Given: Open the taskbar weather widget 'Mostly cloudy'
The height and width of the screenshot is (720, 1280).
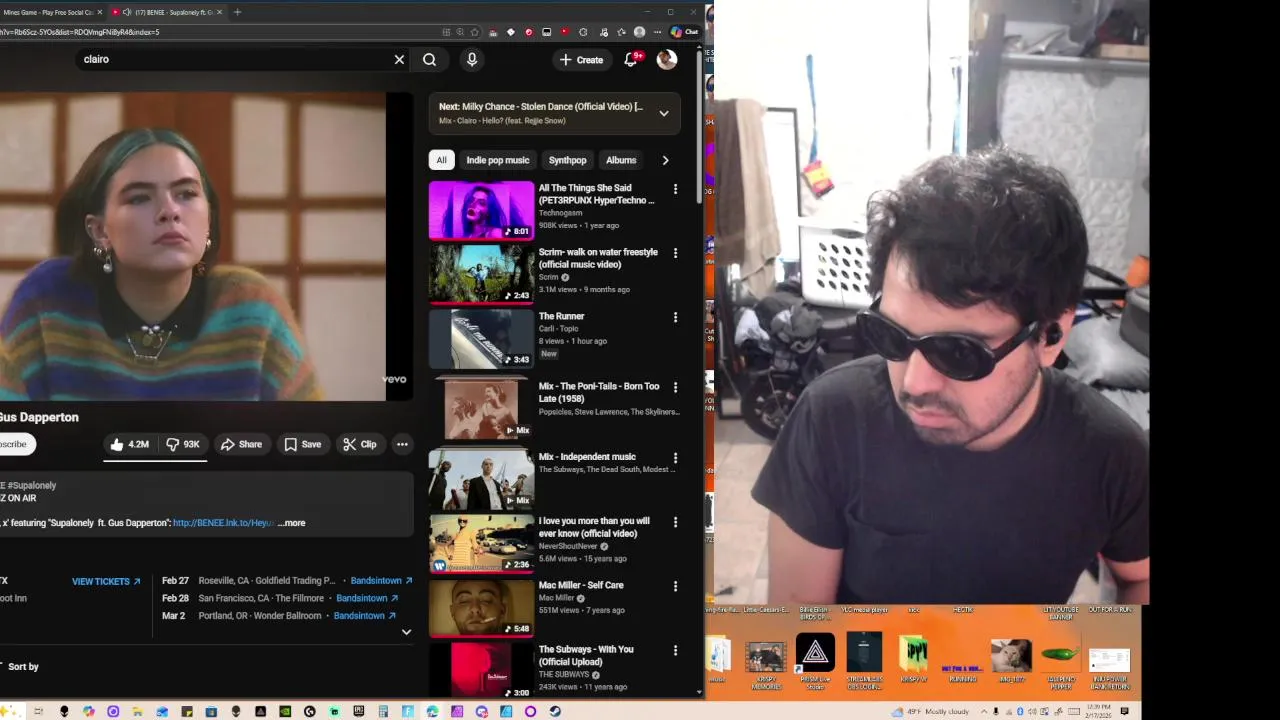Looking at the screenshot, I should [931, 712].
